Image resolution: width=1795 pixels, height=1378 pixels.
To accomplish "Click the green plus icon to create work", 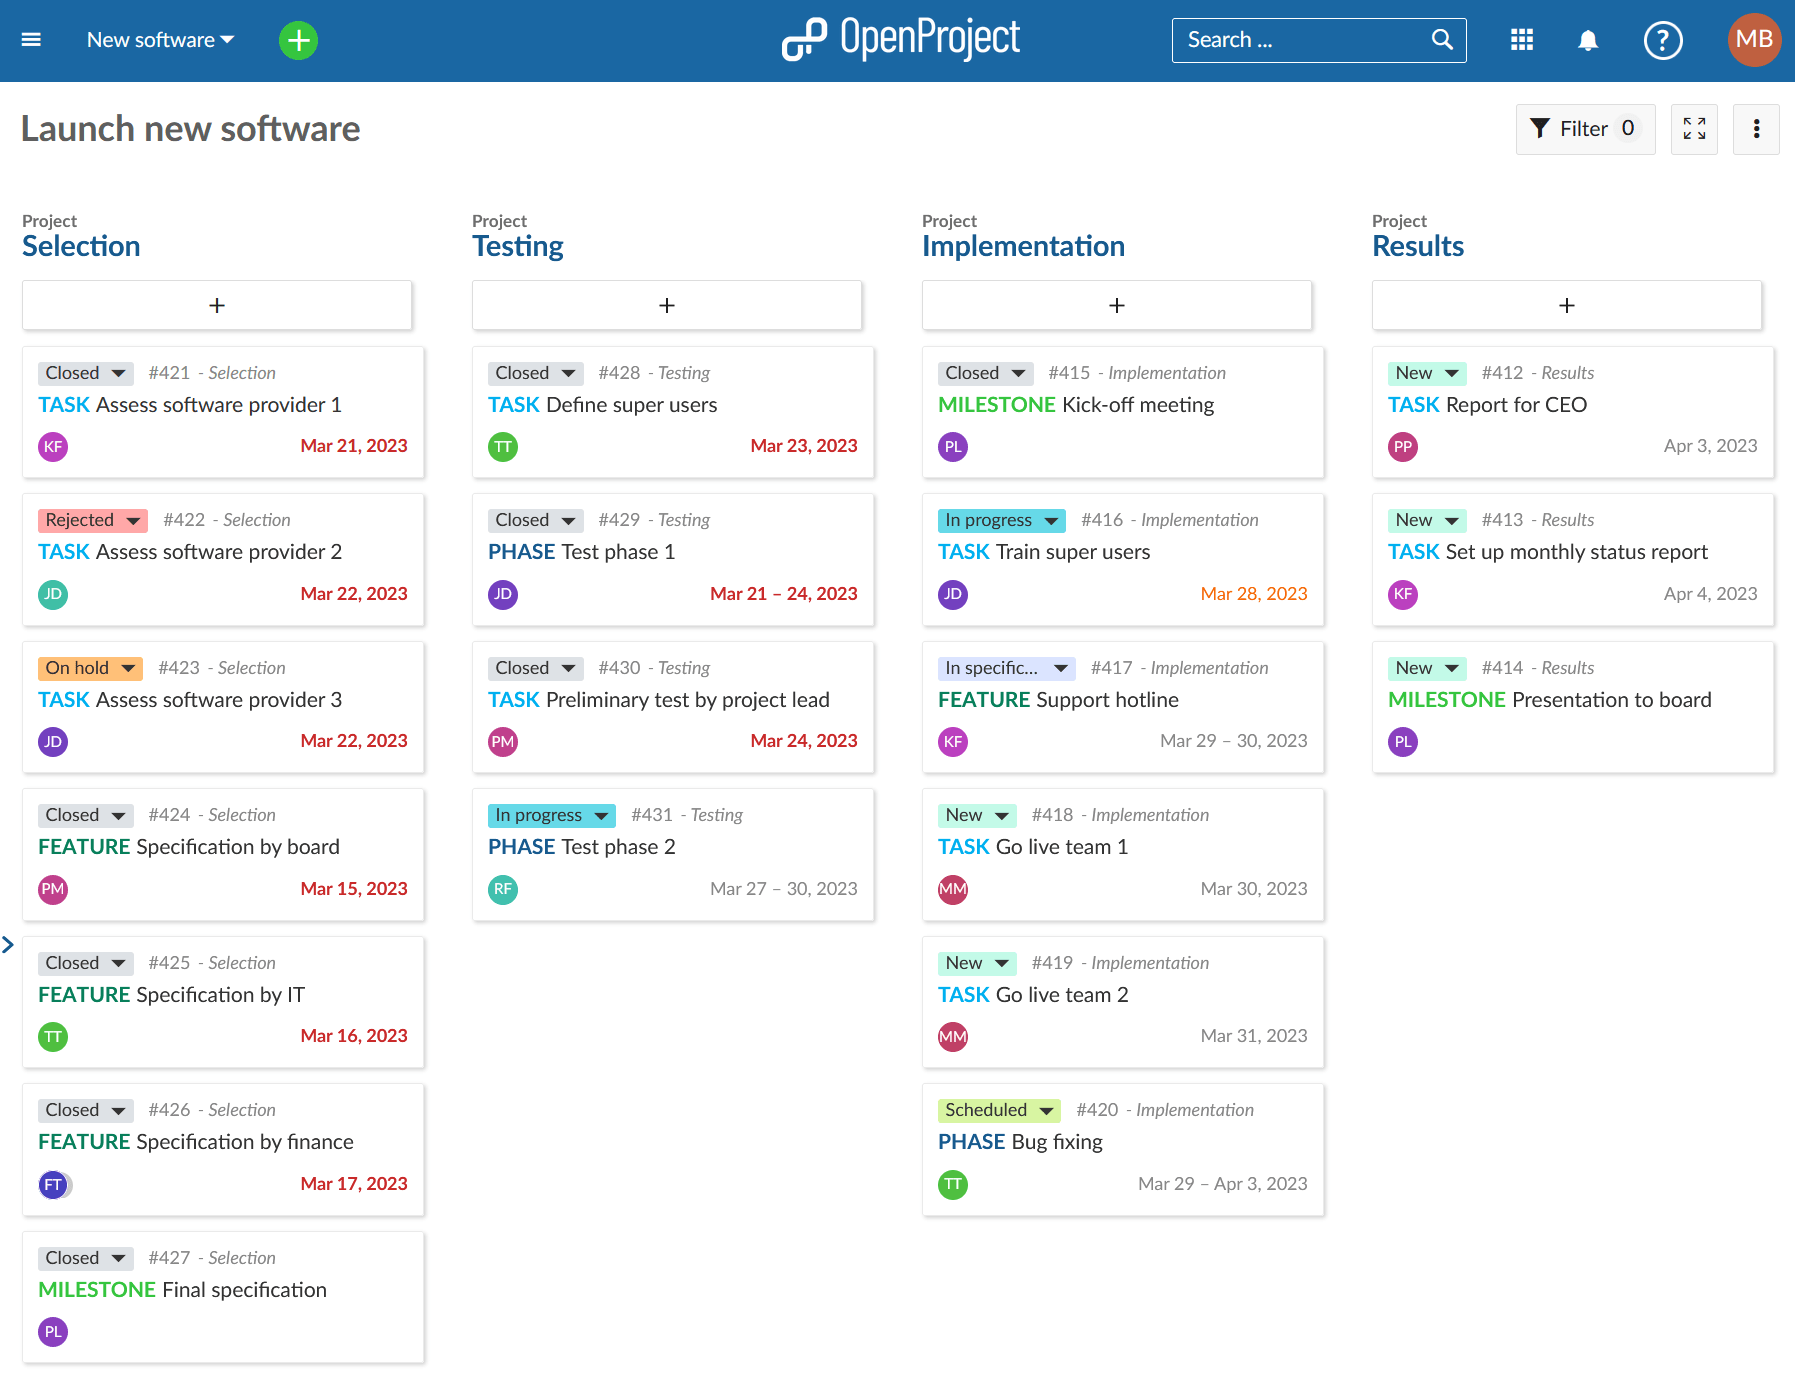I will [297, 40].
